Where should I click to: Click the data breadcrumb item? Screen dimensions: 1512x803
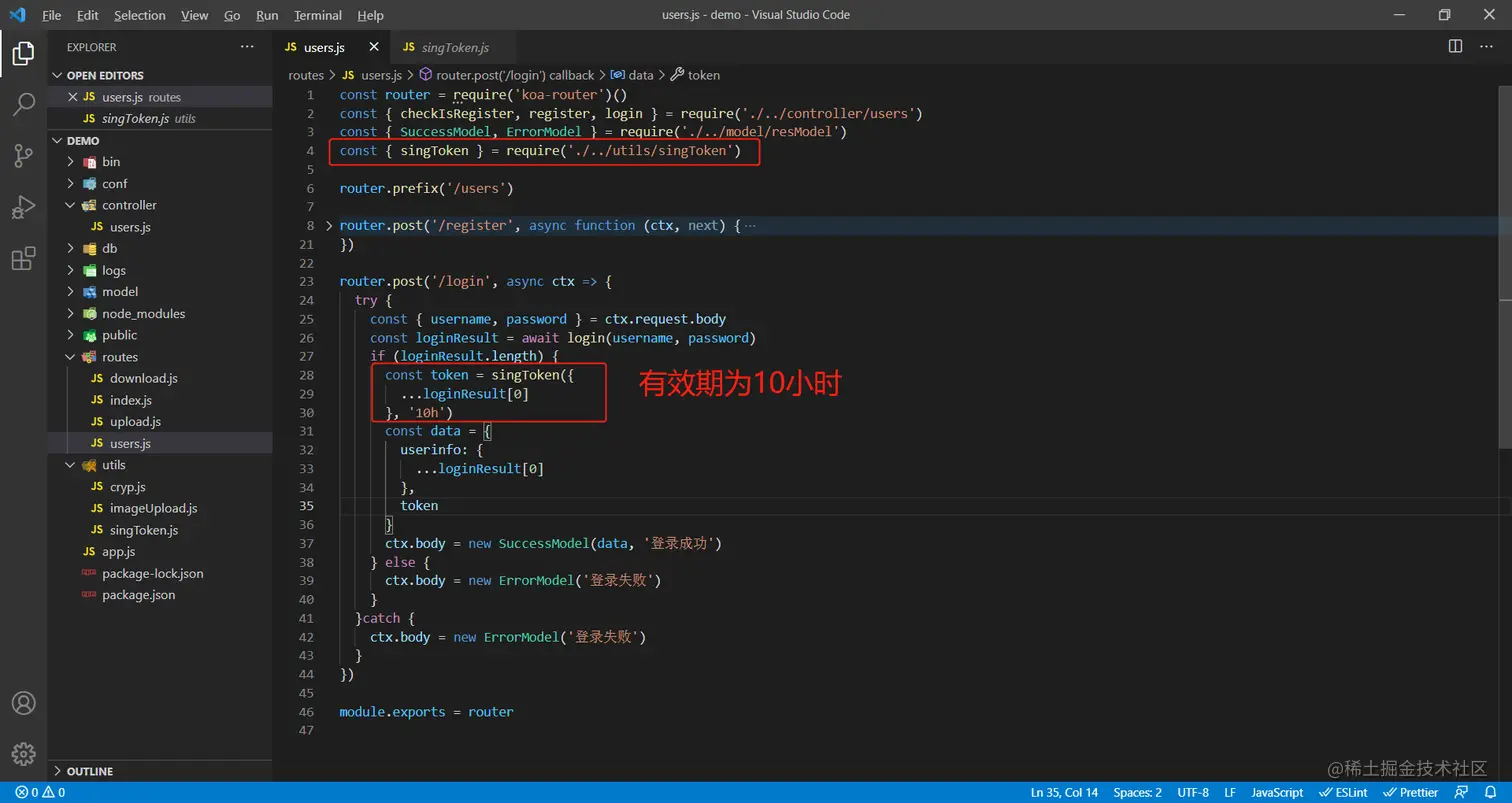pos(632,75)
